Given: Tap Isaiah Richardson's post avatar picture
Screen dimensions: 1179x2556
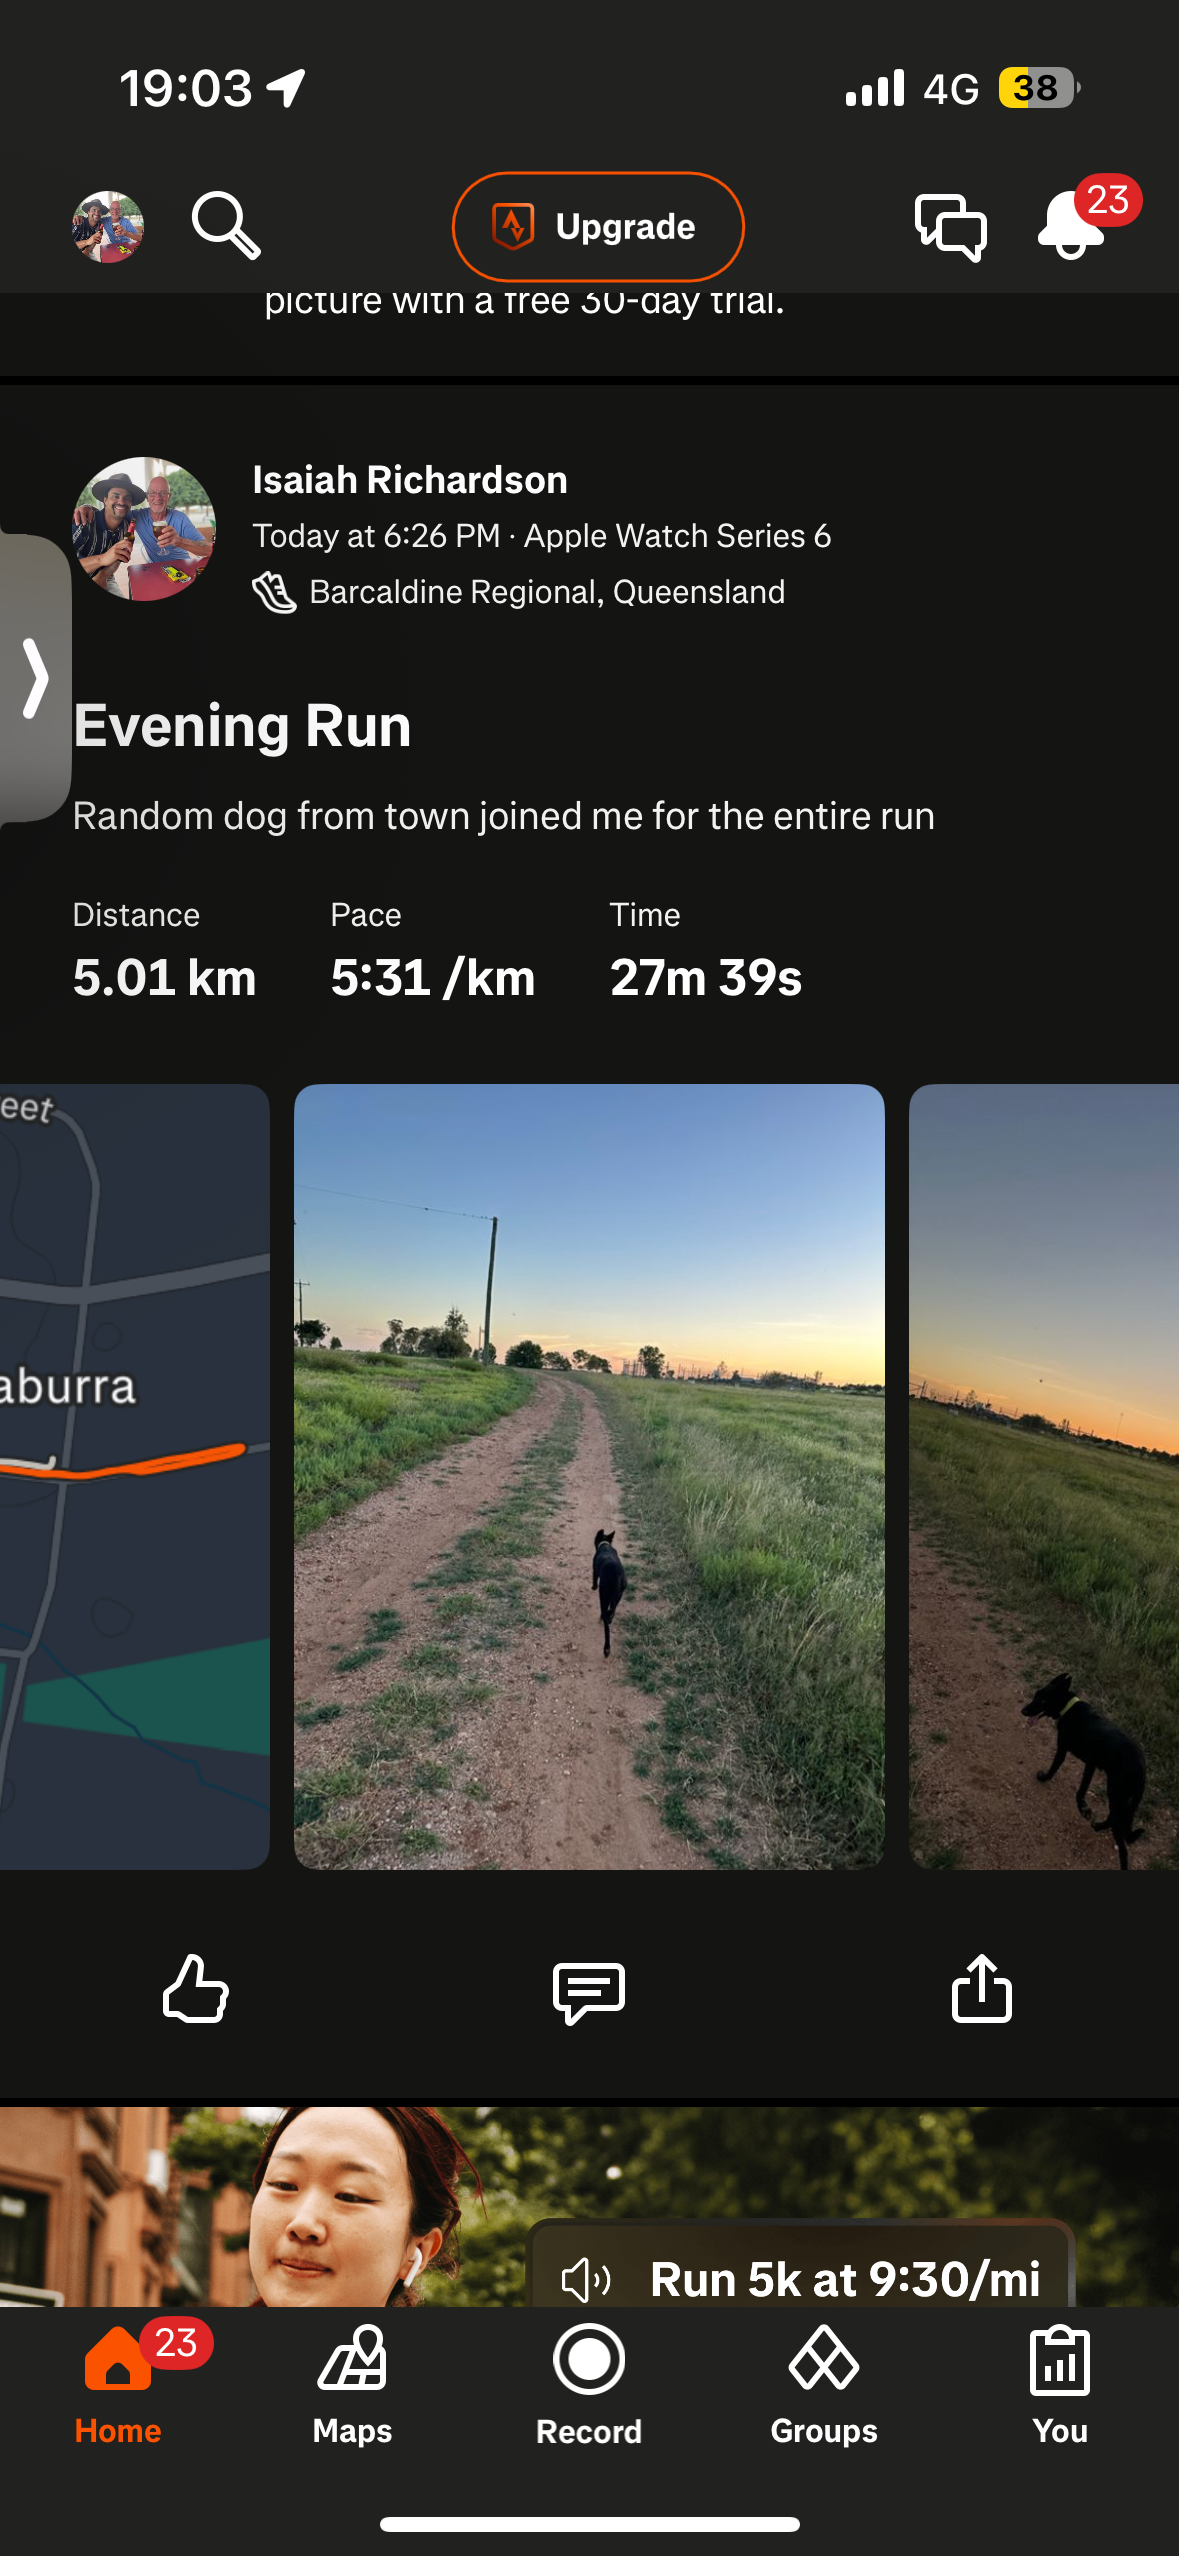Looking at the screenshot, I should click(144, 529).
